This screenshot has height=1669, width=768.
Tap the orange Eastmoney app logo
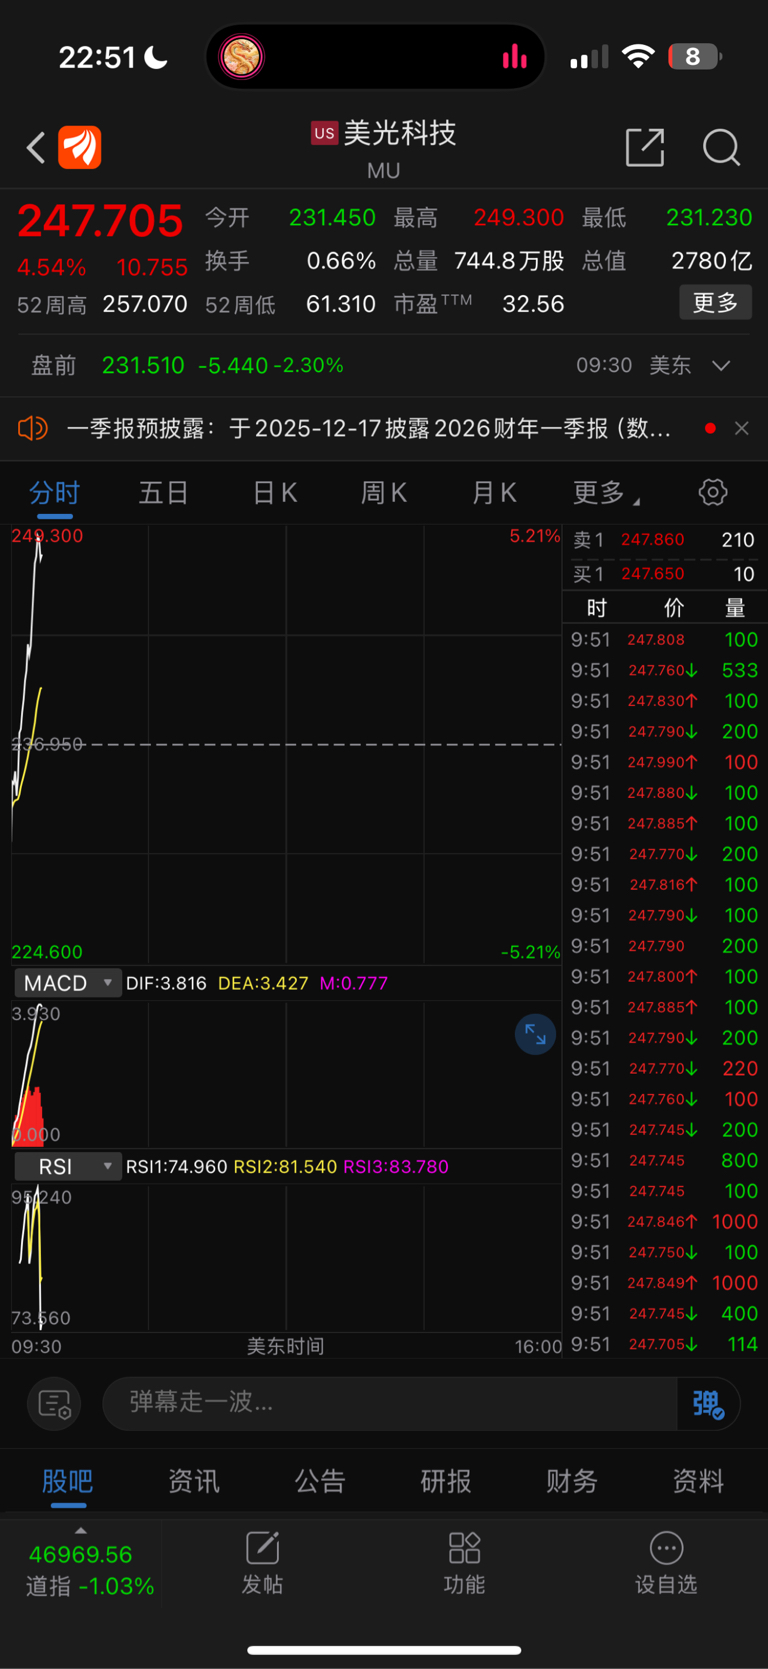coord(80,148)
